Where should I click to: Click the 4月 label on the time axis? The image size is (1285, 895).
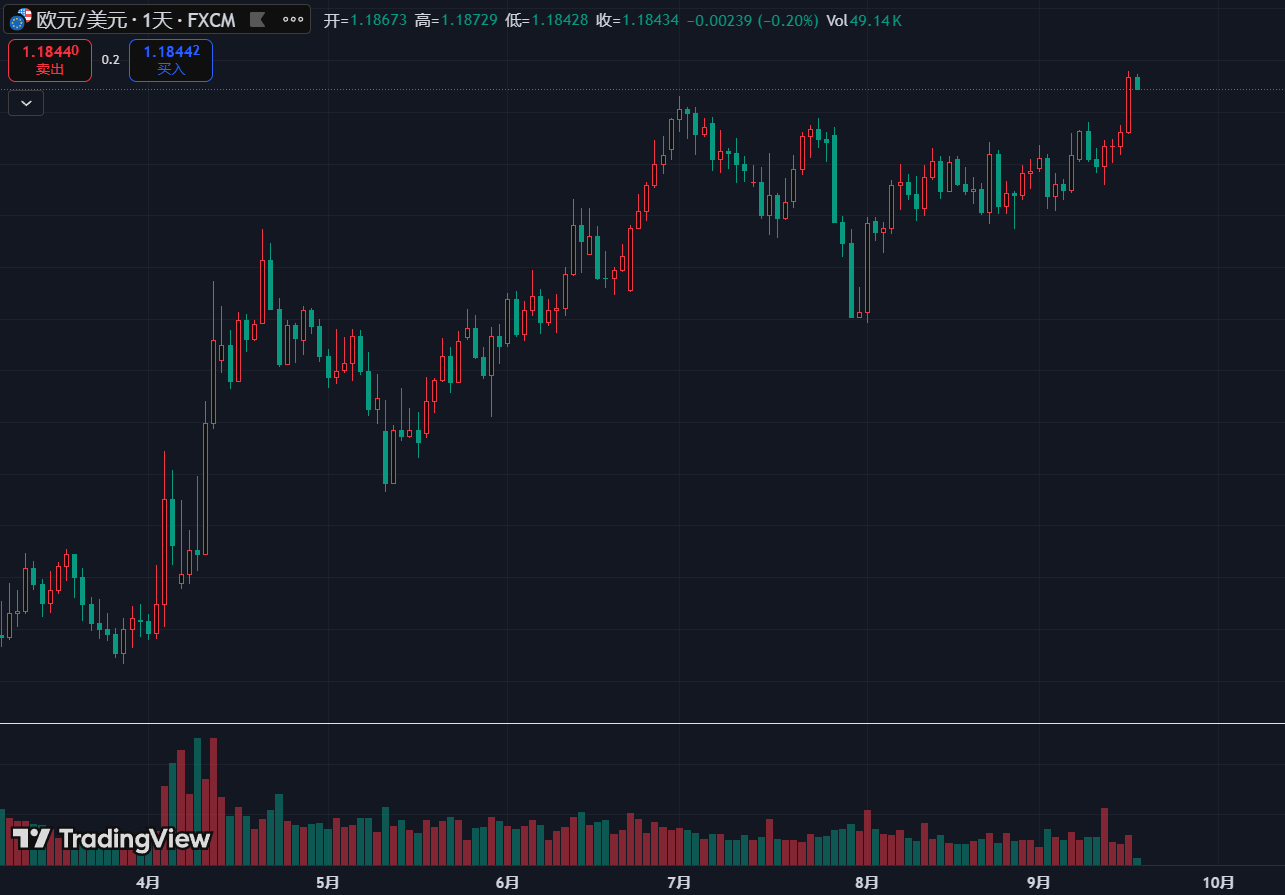coord(148,882)
